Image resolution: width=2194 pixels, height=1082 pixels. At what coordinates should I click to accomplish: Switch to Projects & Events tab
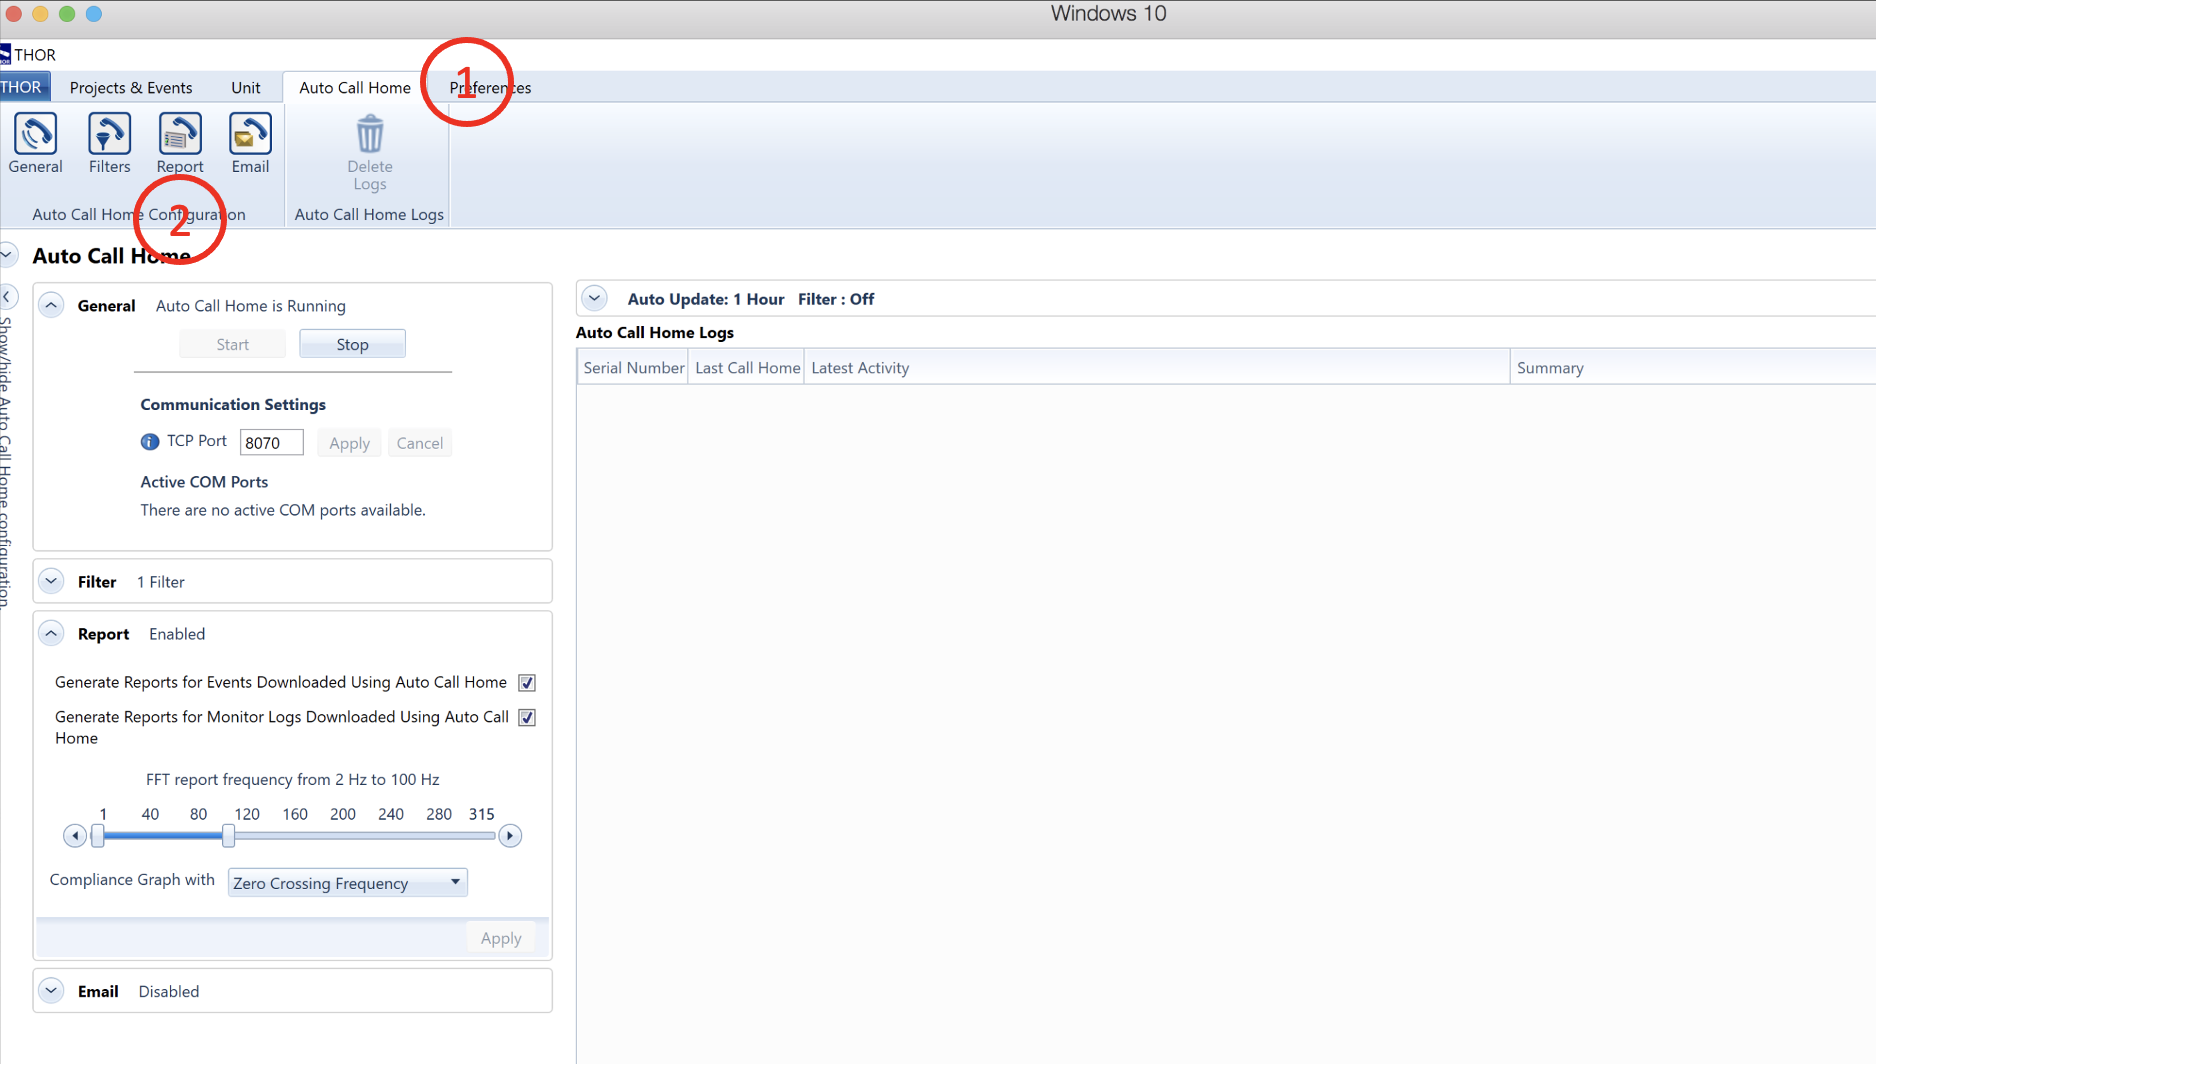(131, 88)
